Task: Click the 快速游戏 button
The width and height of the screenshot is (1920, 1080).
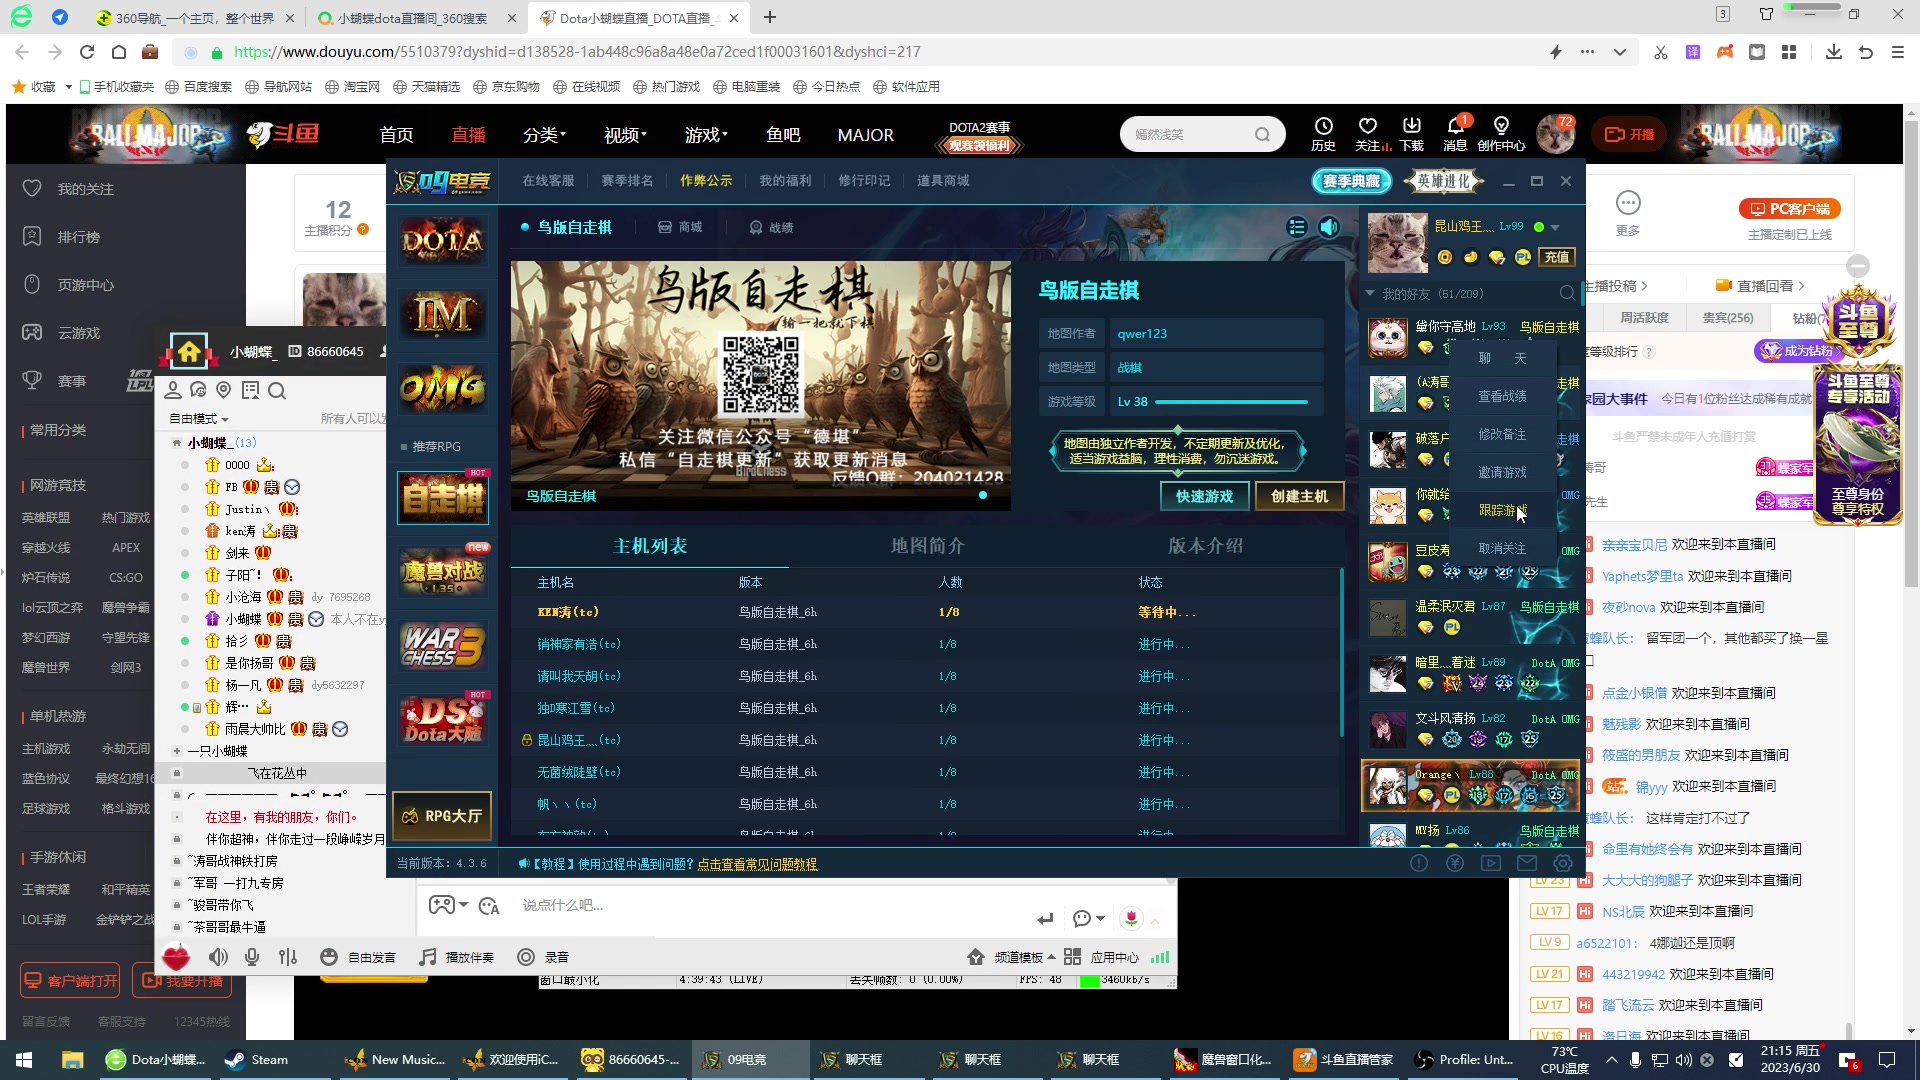Action: pos(1204,496)
